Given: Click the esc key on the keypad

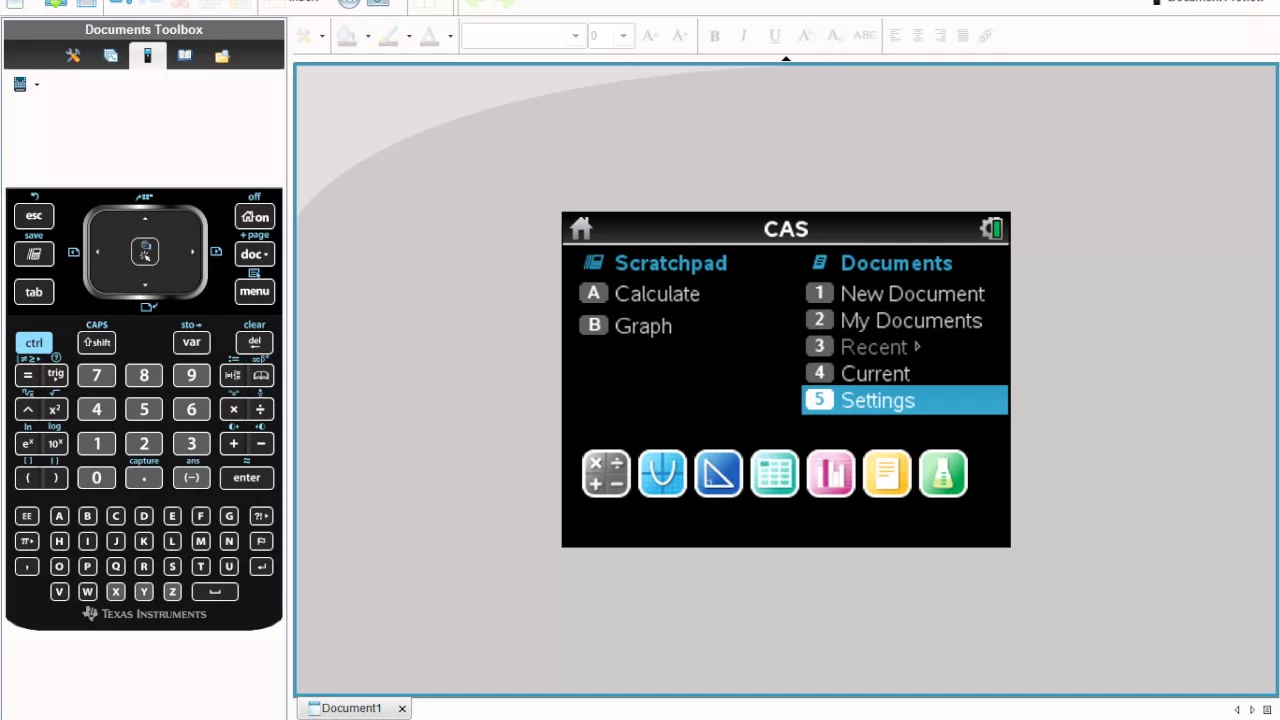Looking at the screenshot, I should click(x=34, y=216).
